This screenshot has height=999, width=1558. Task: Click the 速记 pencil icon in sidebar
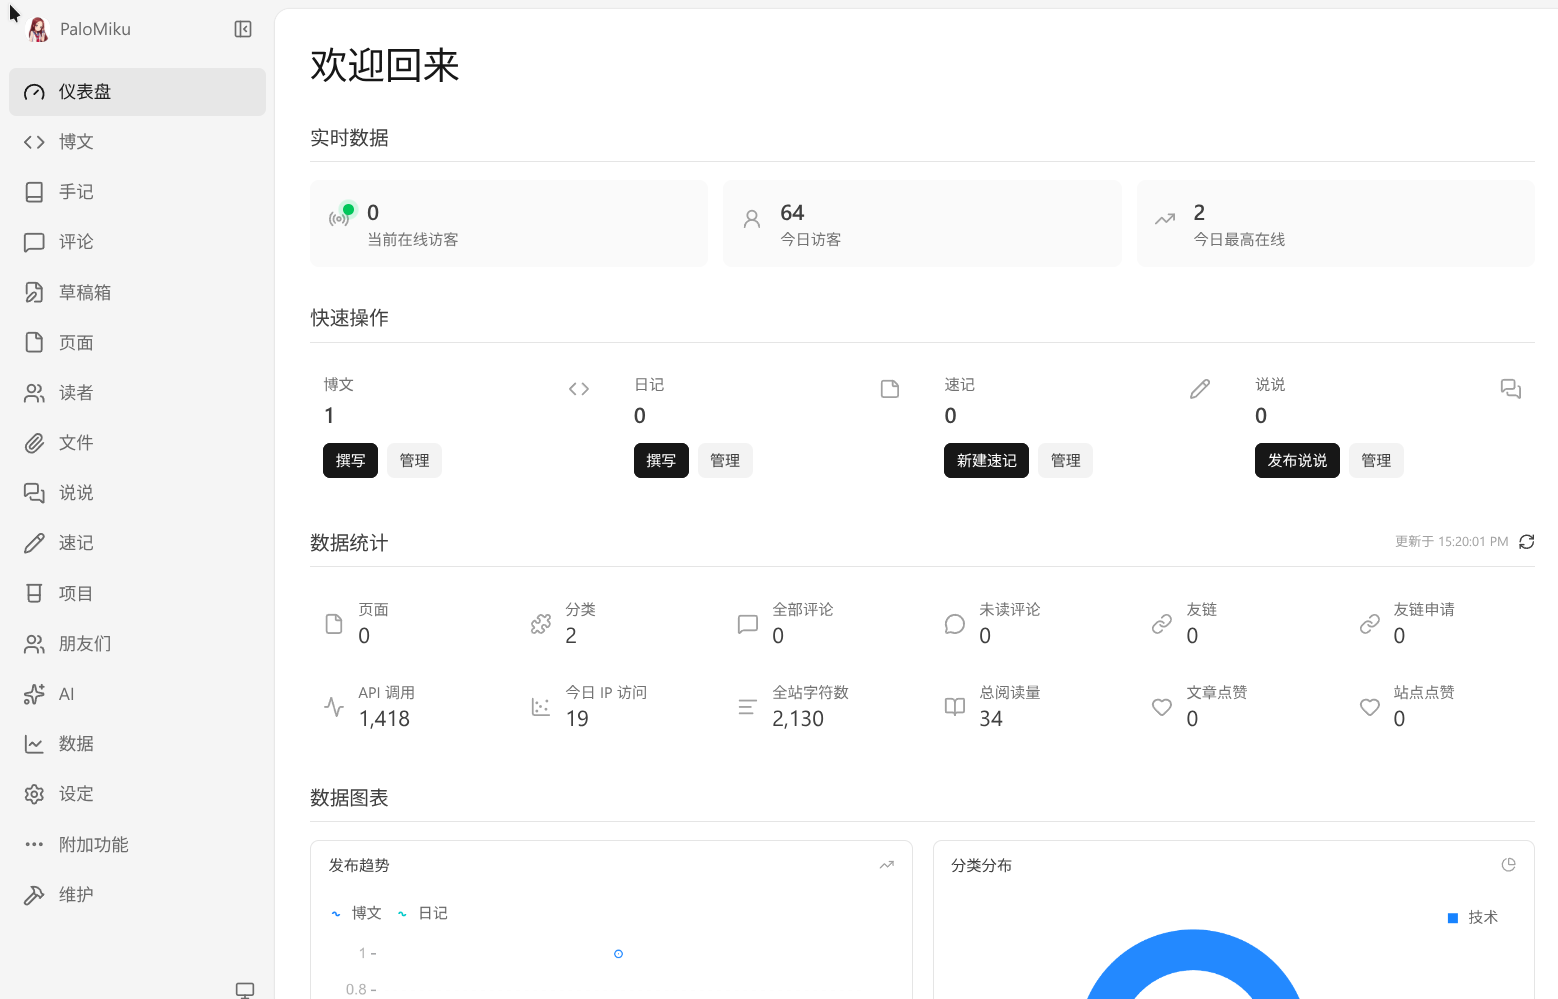click(34, 543)
